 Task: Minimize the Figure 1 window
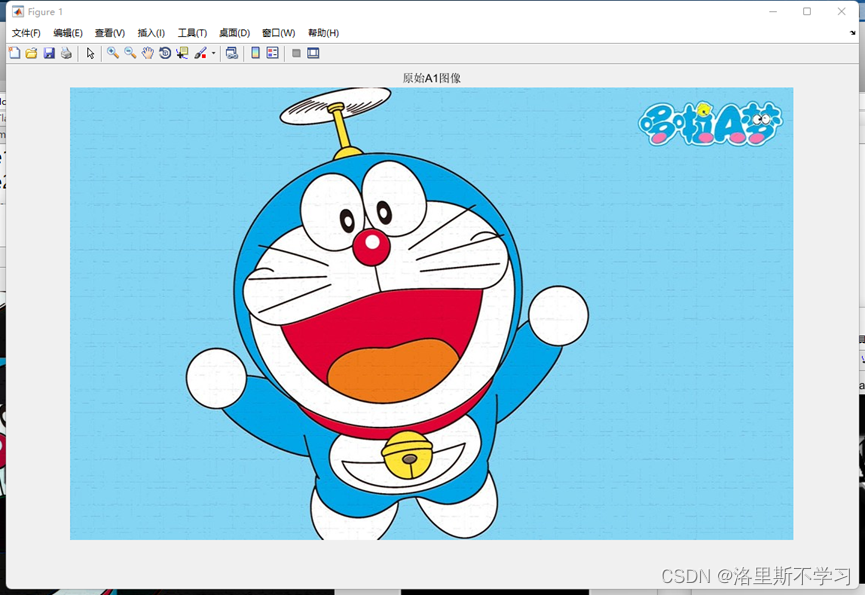coord(773,12)
